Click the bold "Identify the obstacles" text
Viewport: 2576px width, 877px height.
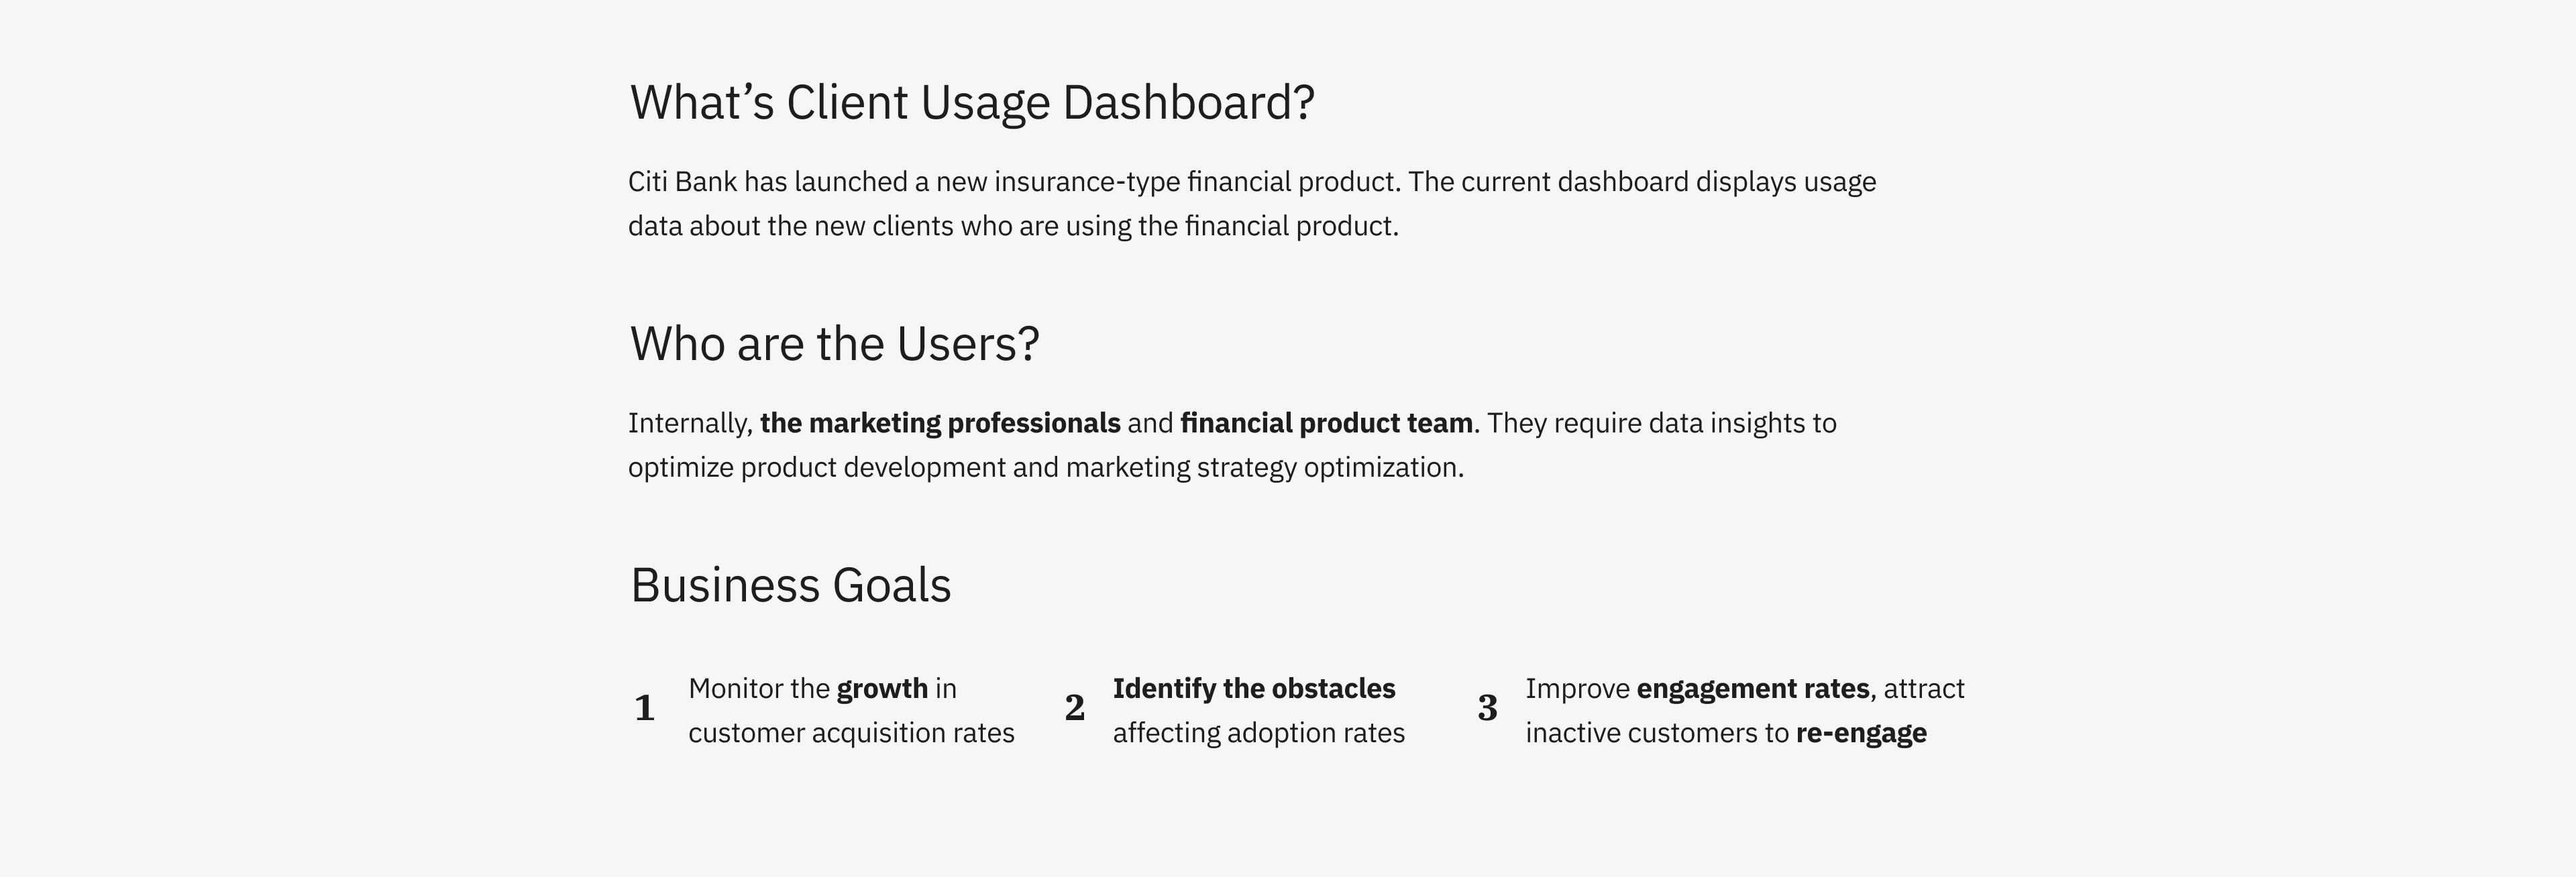(1254, 688)
